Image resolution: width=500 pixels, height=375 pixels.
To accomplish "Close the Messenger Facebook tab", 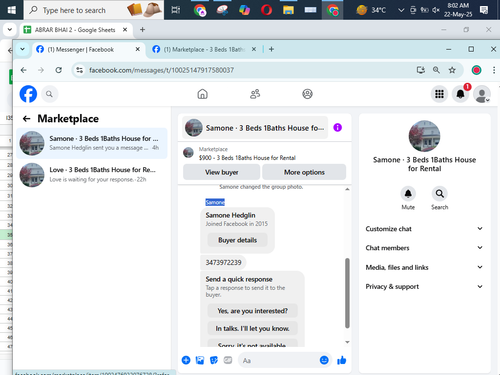I will pos(137,49).
